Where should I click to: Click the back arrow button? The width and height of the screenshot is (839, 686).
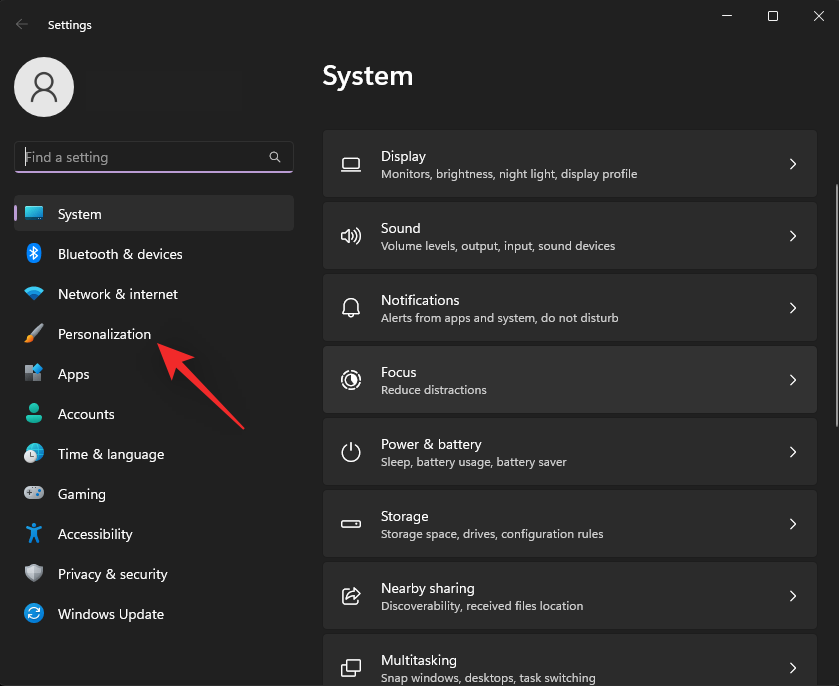(20, 24)
